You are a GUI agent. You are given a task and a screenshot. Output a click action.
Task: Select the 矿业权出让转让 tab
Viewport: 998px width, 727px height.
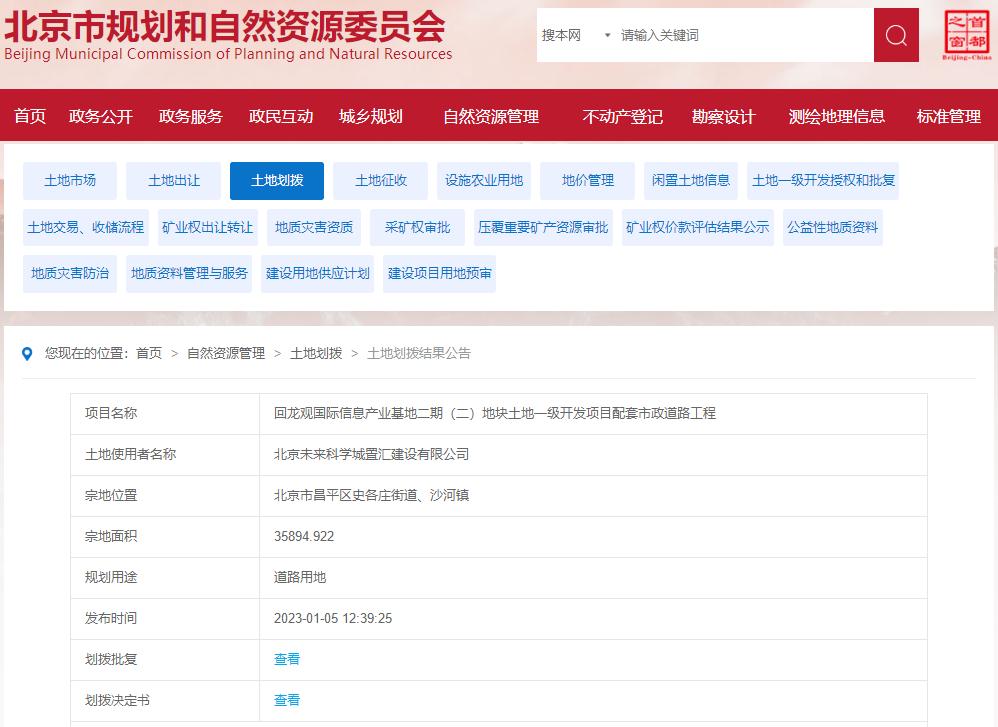coord(207,227)
